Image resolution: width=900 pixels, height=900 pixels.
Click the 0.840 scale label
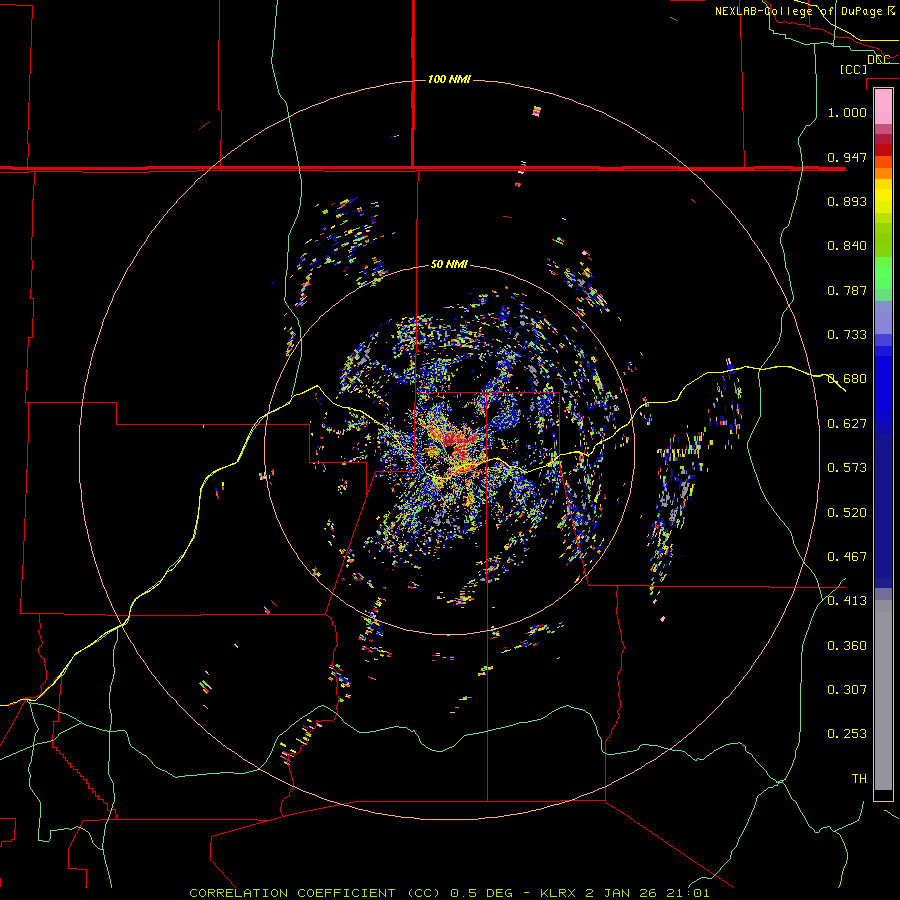(x=847, y=246)
